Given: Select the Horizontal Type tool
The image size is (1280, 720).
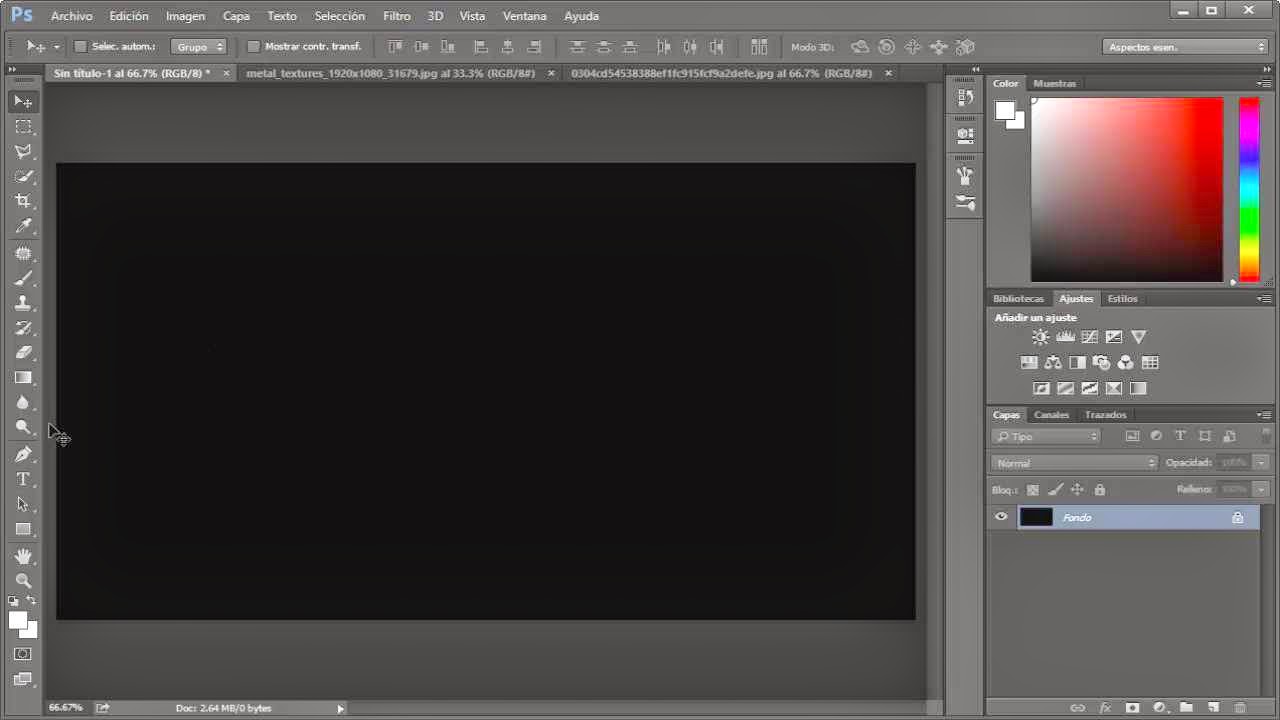Looking at the screenshot, I should click(x=23, y=480).
